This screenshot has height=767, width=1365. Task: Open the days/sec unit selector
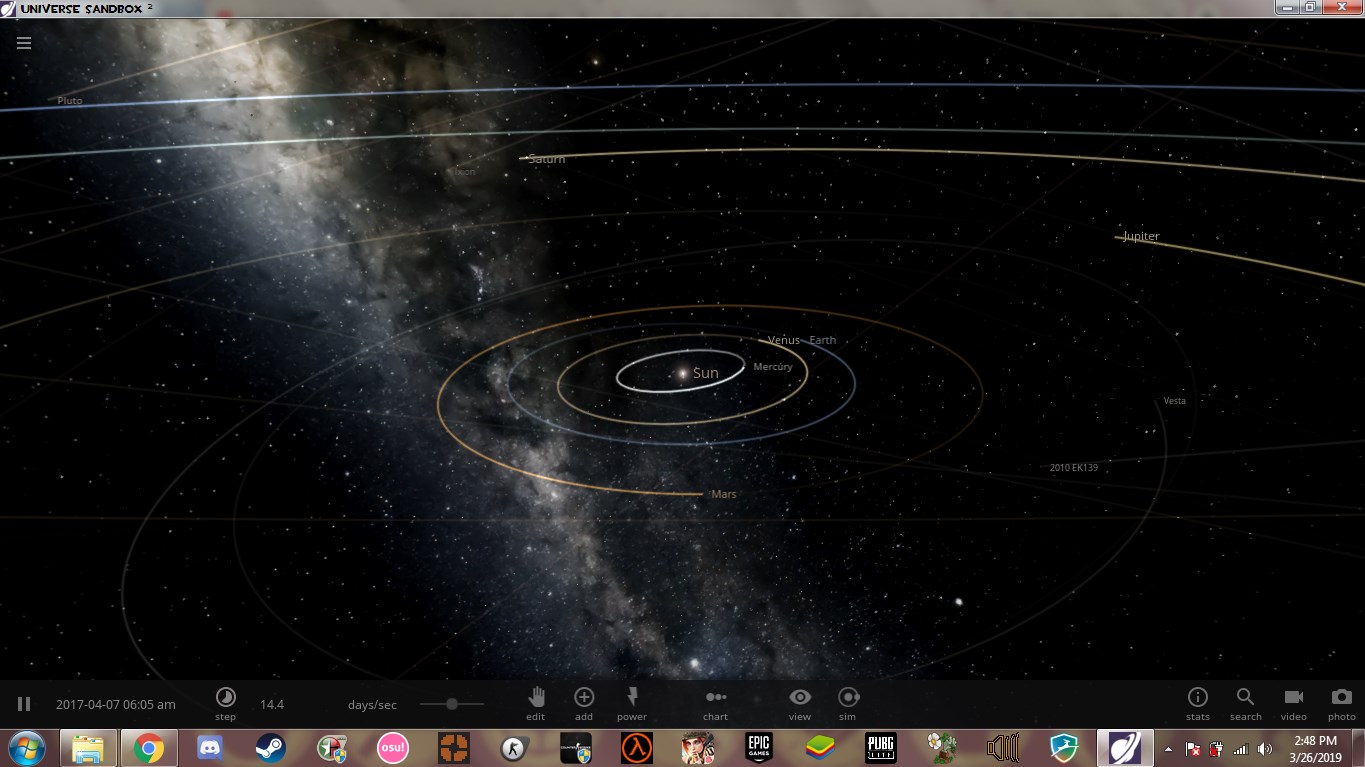[372, 704]
